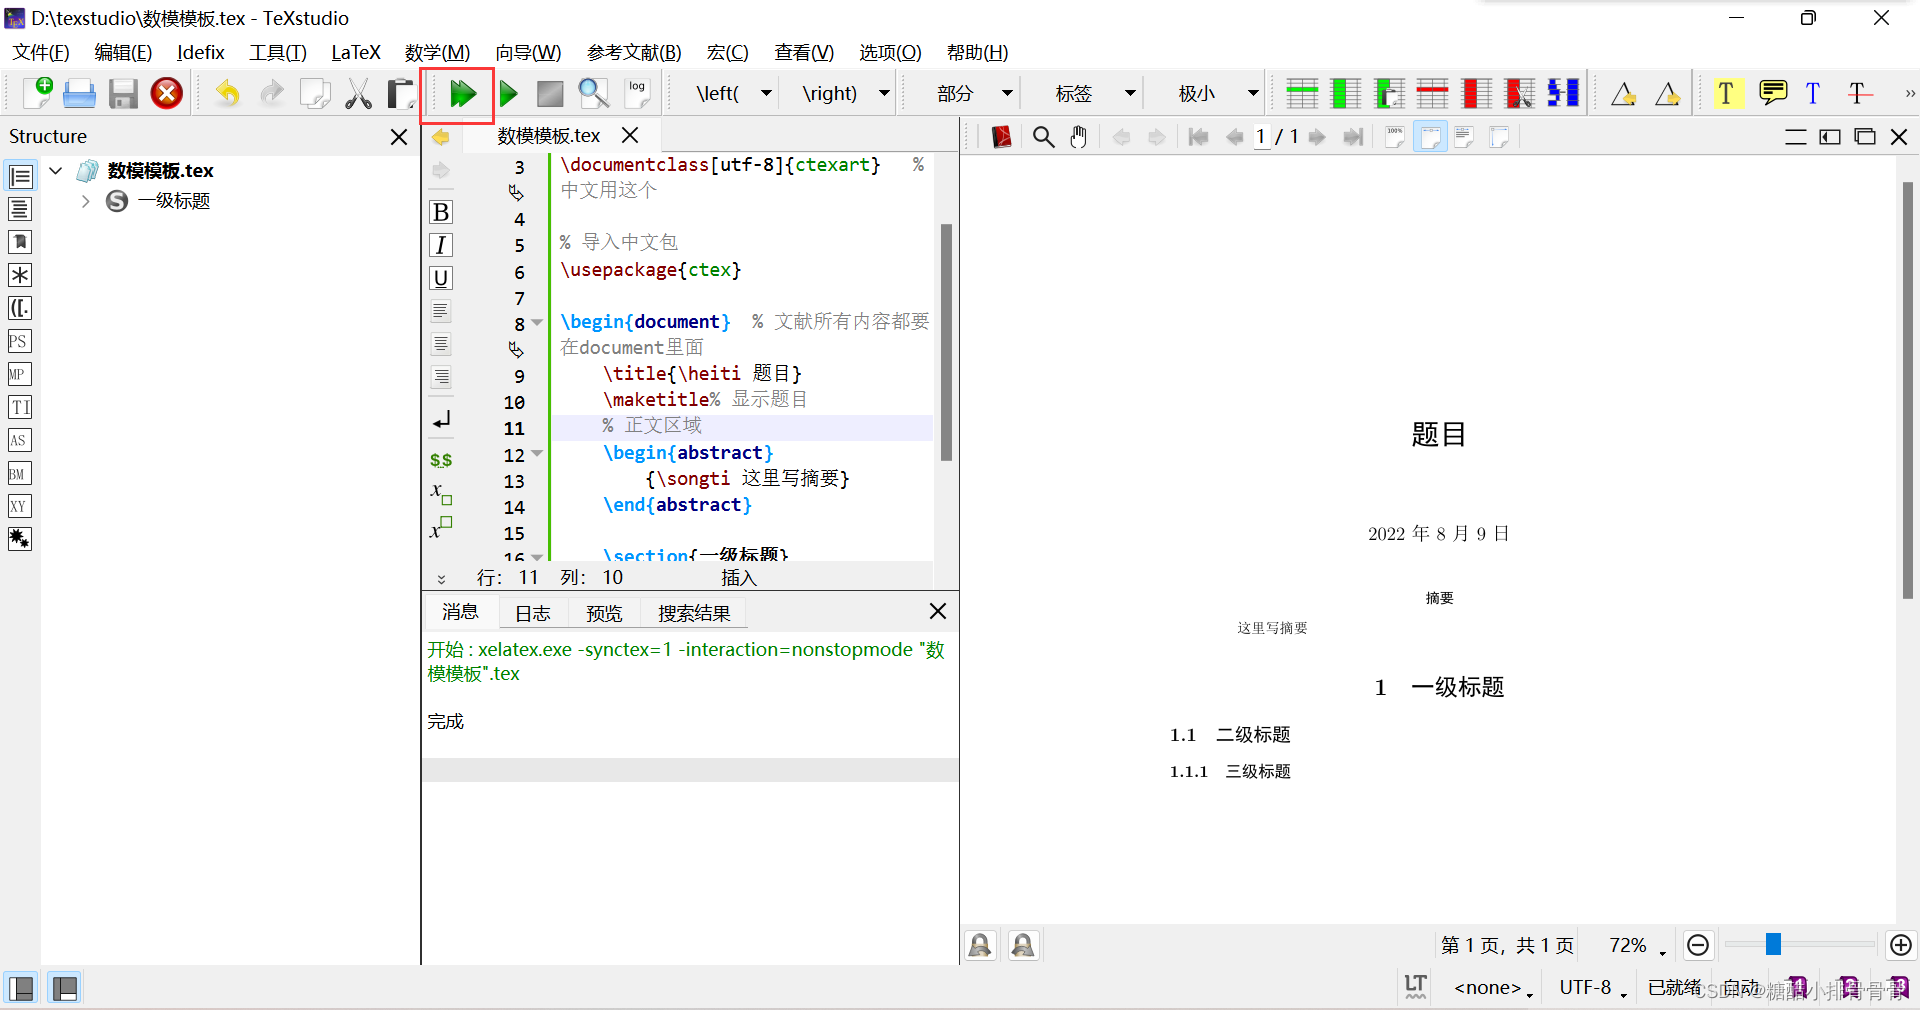
Task: Click the Compile single green arrow
Action: (x=508, y=94)
